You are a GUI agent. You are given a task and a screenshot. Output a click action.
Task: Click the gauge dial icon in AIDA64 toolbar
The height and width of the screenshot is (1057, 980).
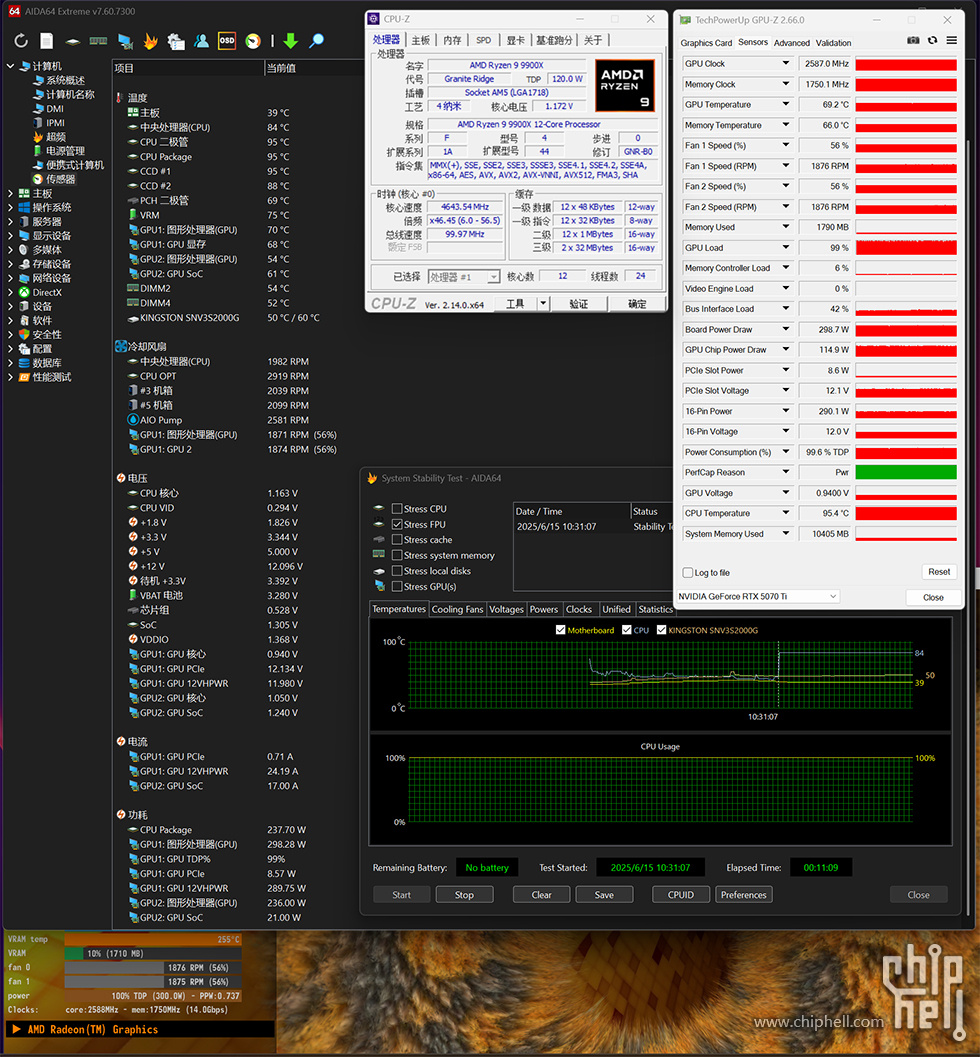tap(253, 41)
